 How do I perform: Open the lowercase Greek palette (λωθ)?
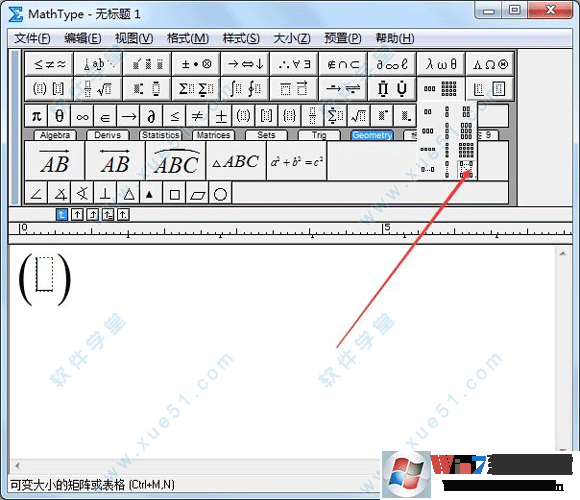[x=441, y=64]
